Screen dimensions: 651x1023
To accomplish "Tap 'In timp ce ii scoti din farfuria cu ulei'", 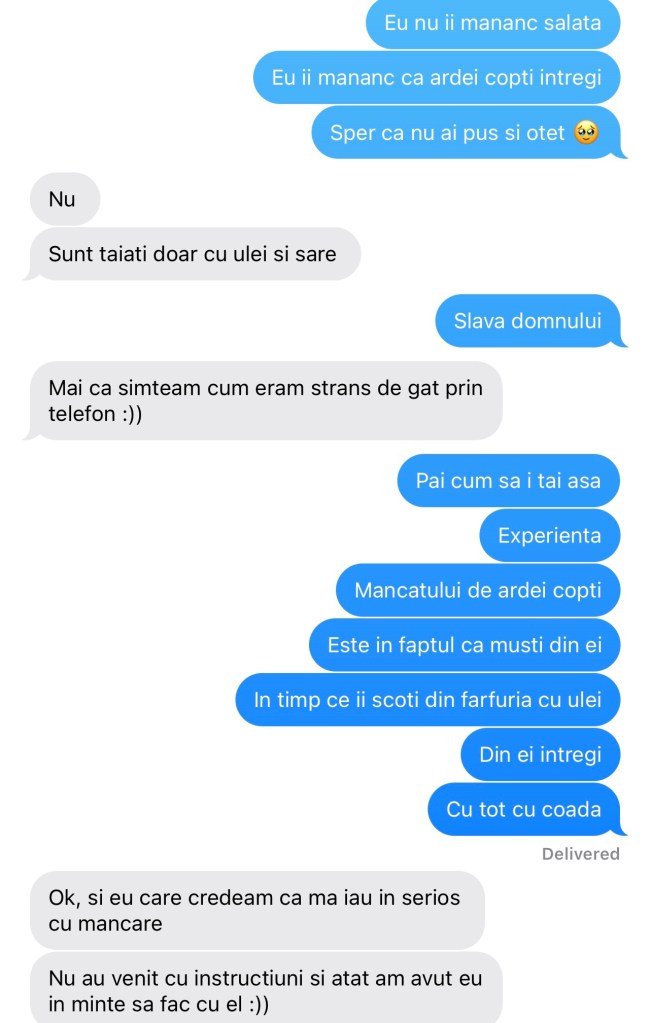I will click(427, 700).
